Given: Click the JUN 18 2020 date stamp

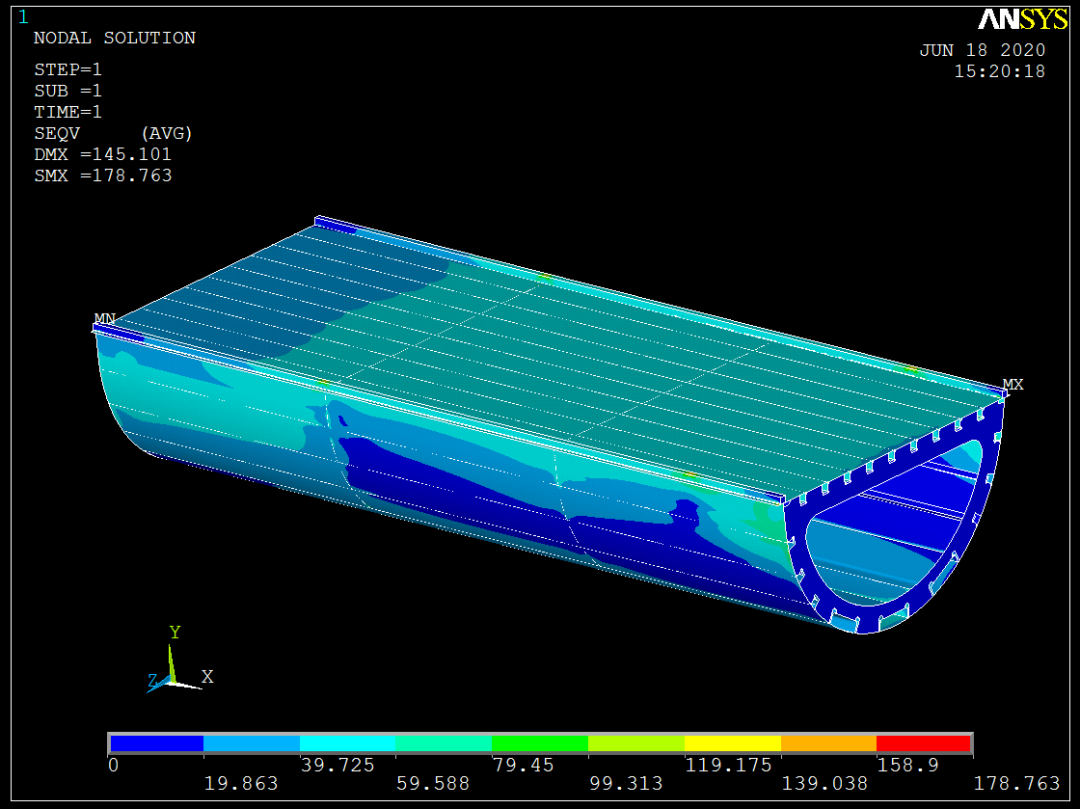Looking at the screenshot, I should pyautogui.click(x=982, y=50).
